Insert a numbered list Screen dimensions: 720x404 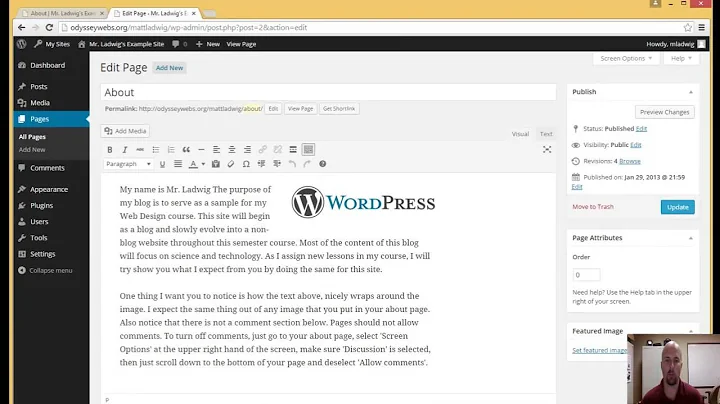pyautogui.click(x=171, y=150)
